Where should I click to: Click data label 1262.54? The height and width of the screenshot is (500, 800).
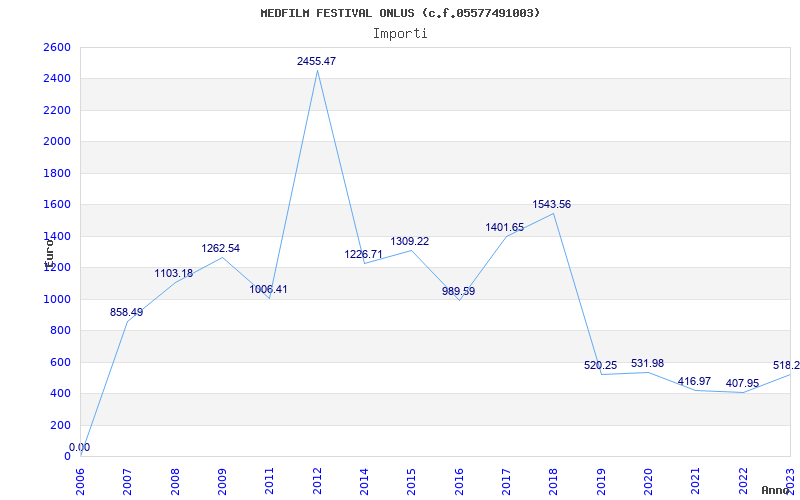(220, 248)
